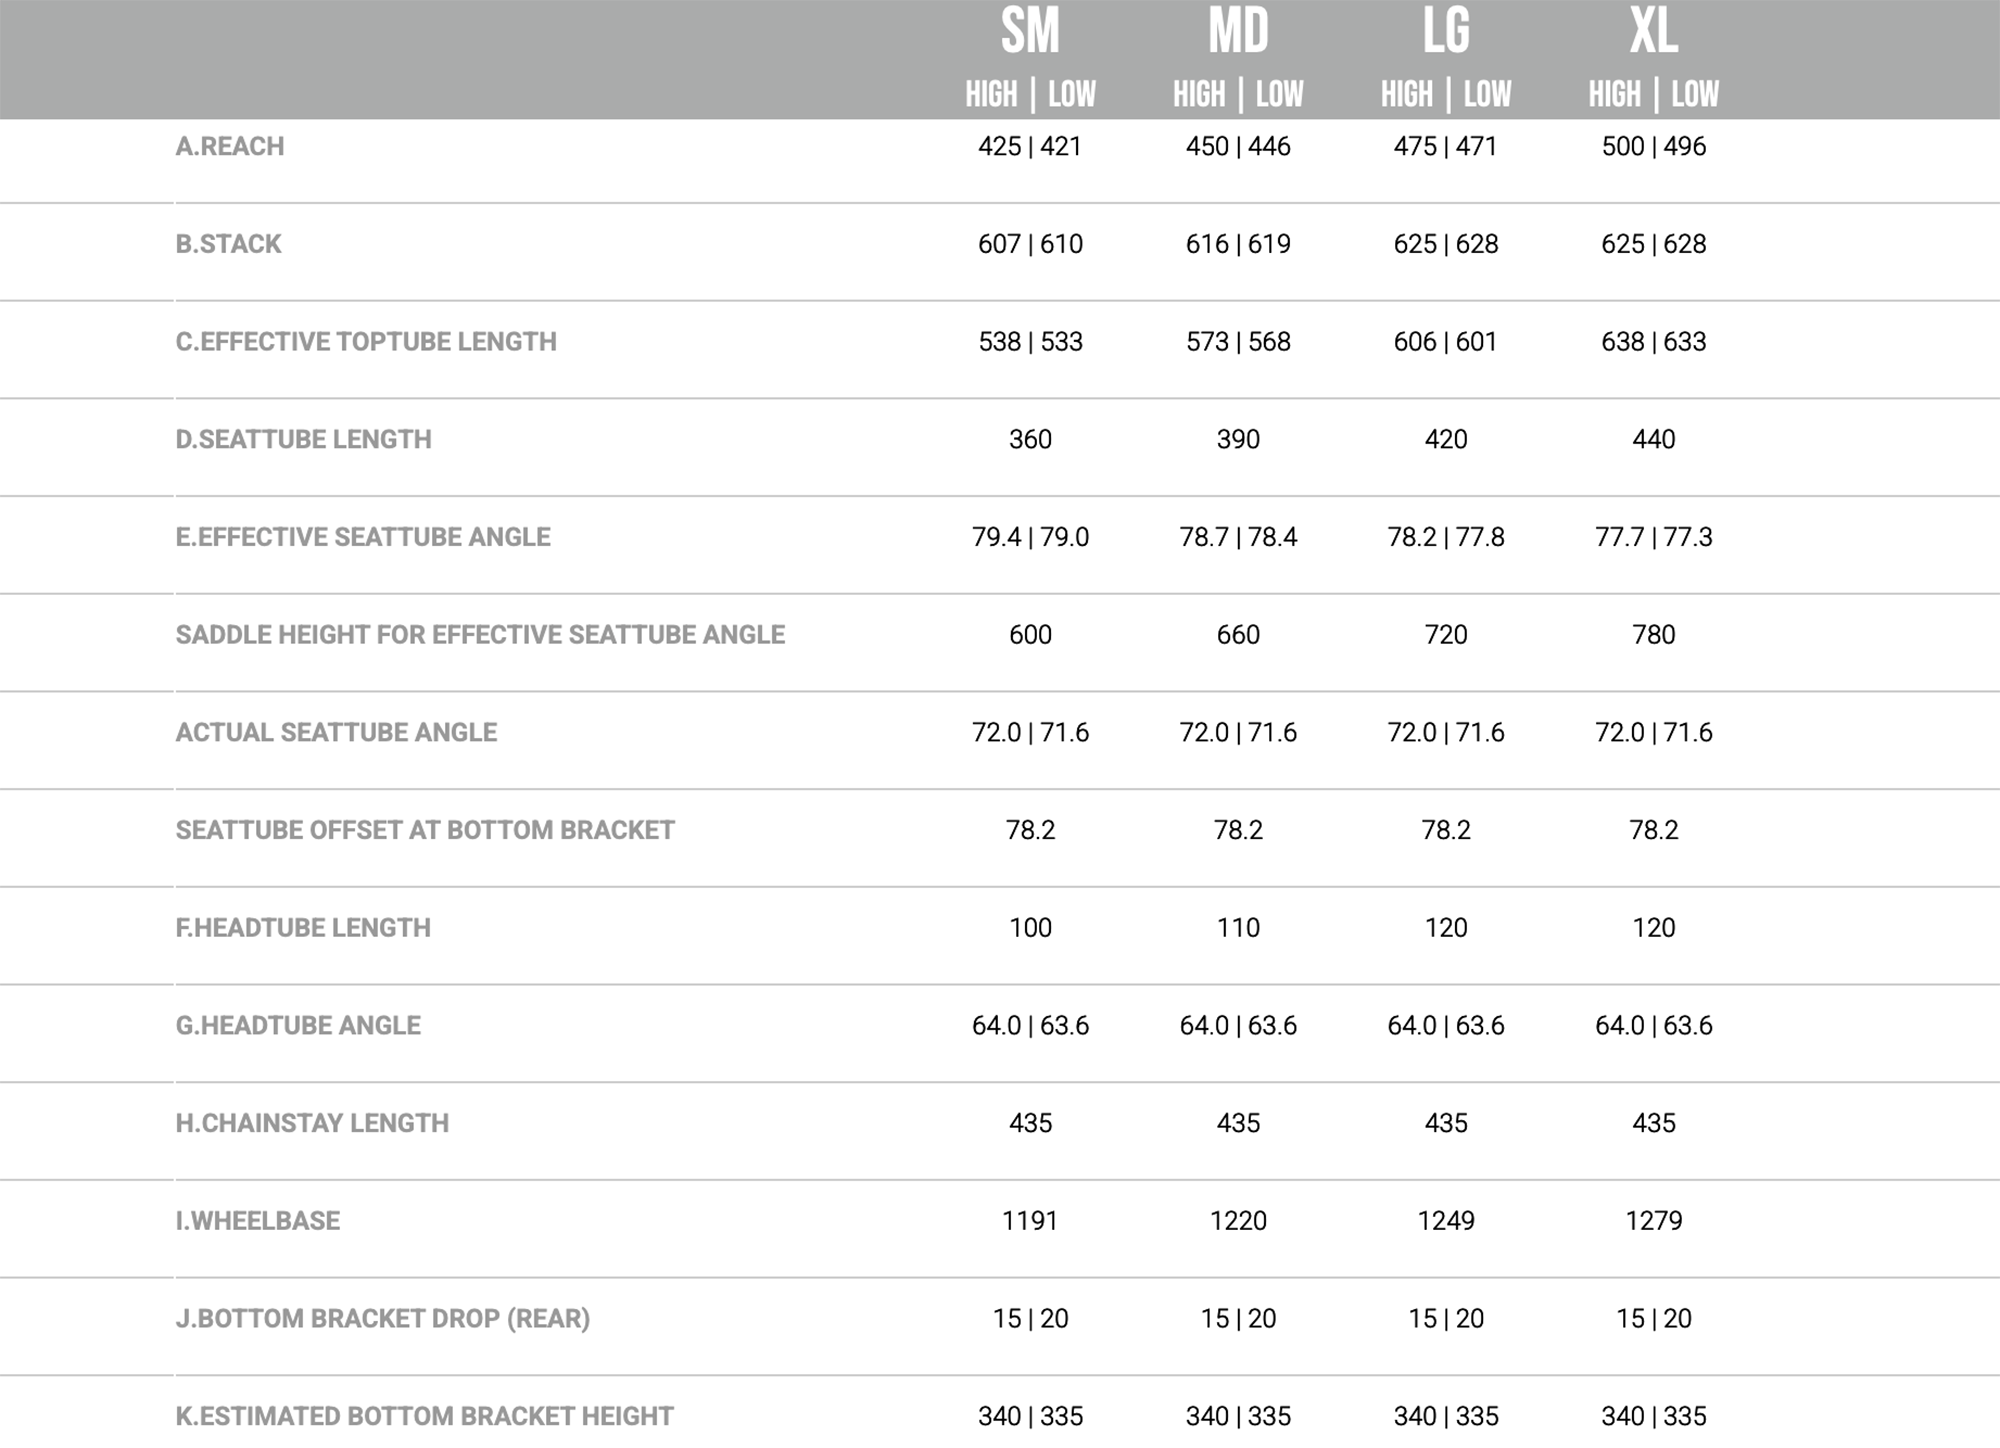
Task: Click SM reach value 425 | 421
Action: point(1030,147)
